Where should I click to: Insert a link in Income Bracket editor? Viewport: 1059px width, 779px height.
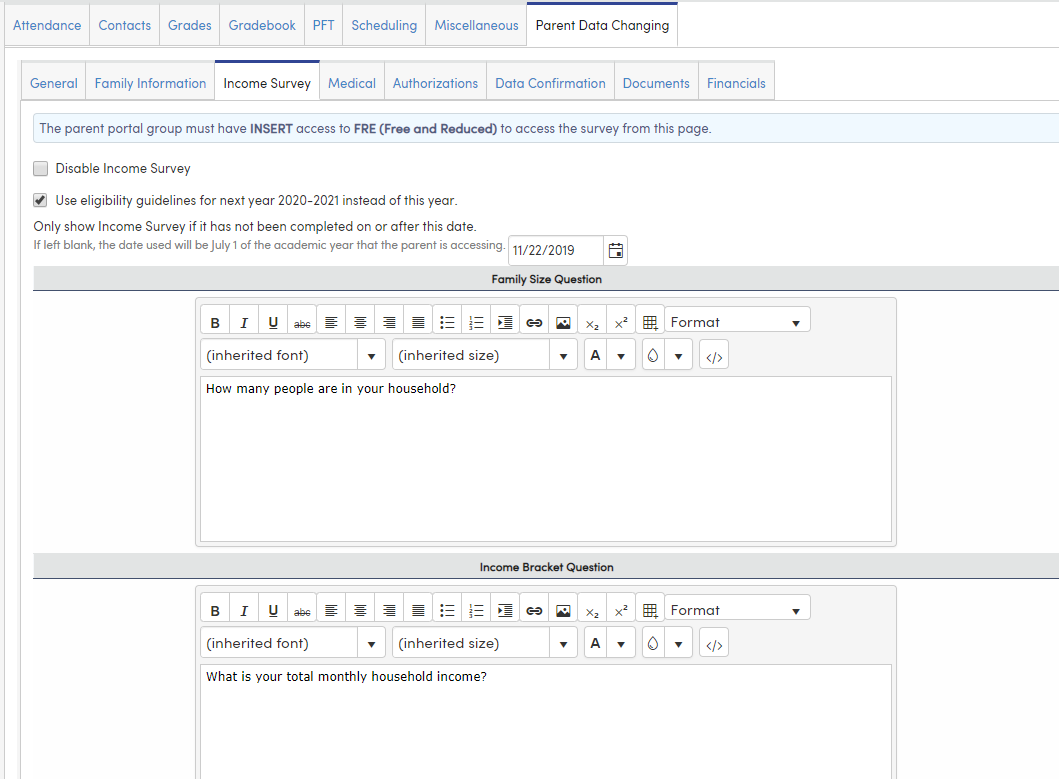point(533,608)
